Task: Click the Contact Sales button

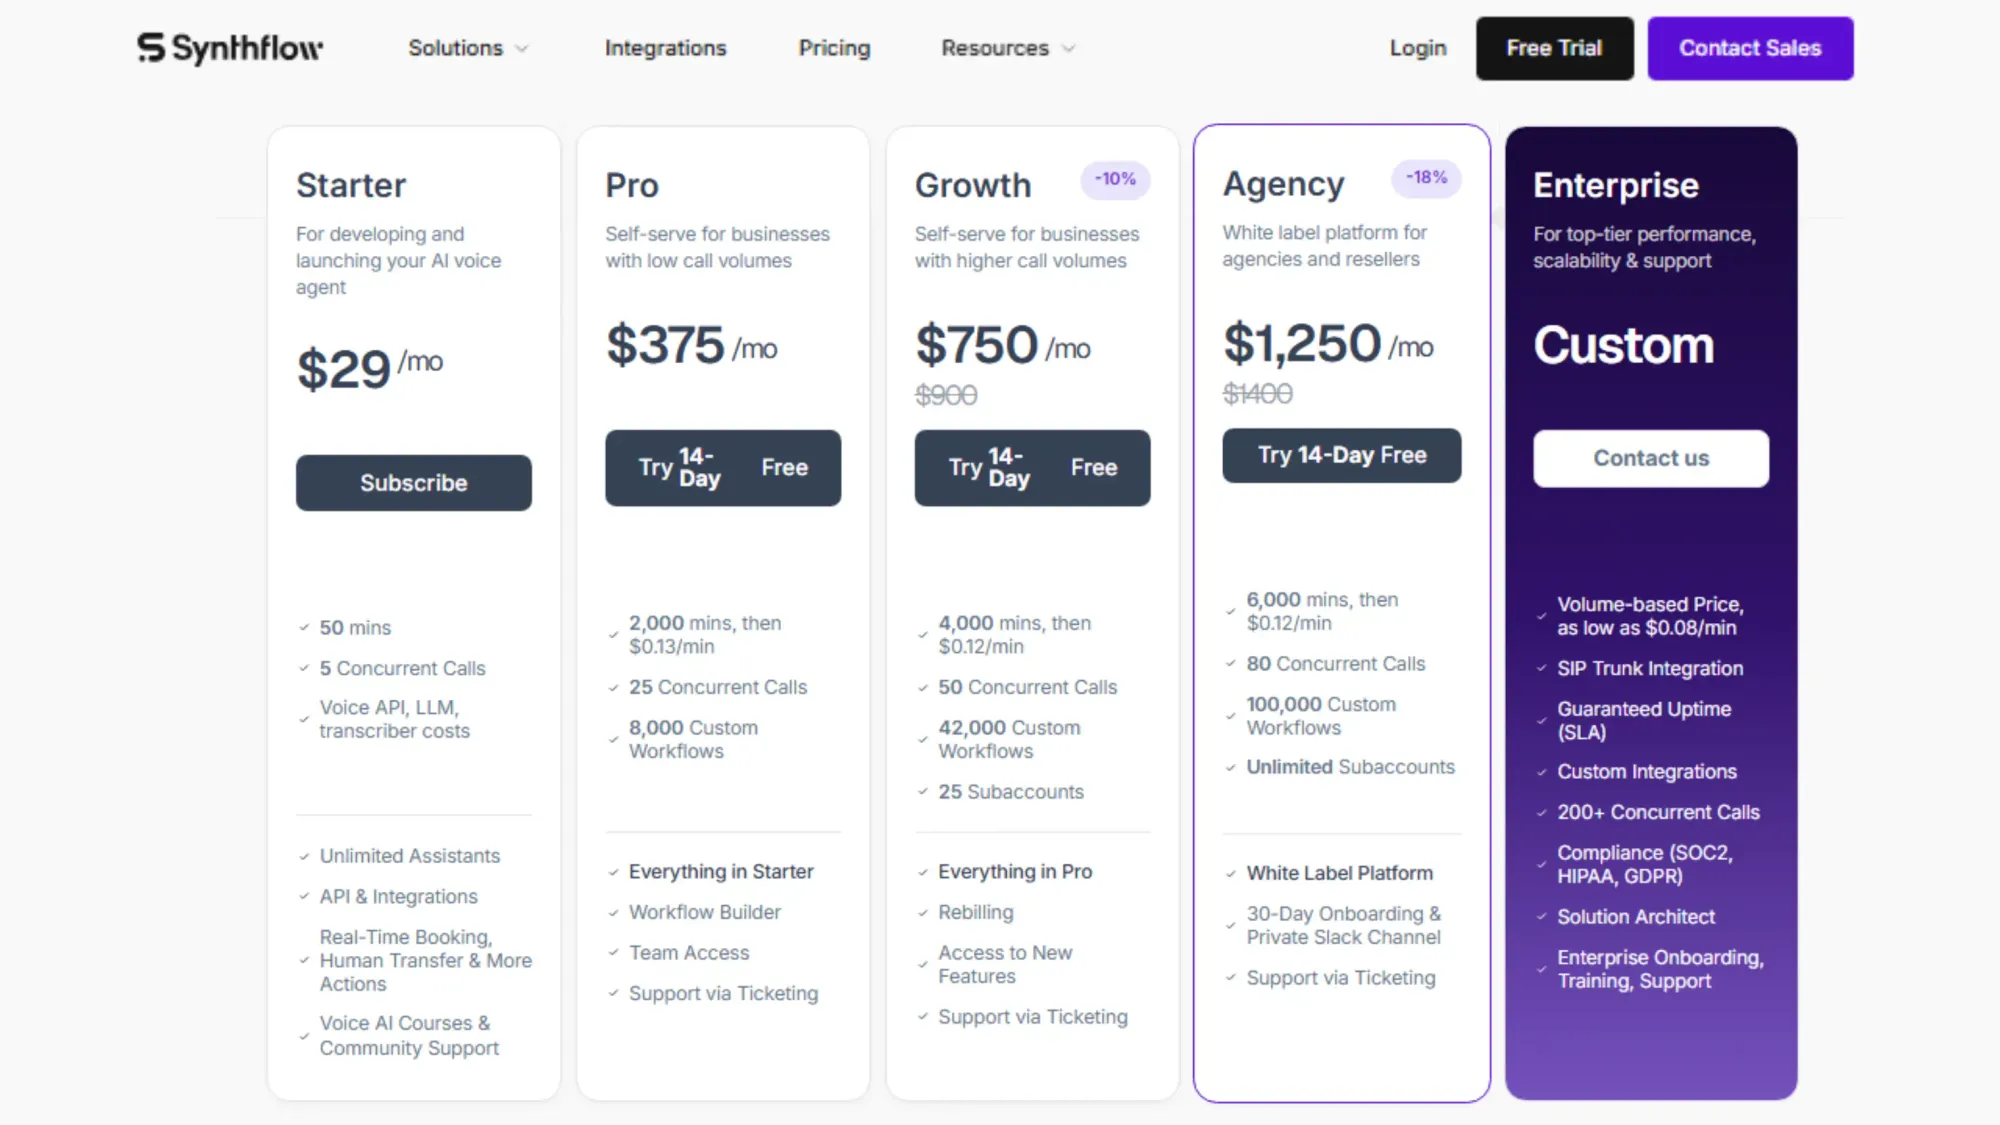Action: pos(1750,48)
